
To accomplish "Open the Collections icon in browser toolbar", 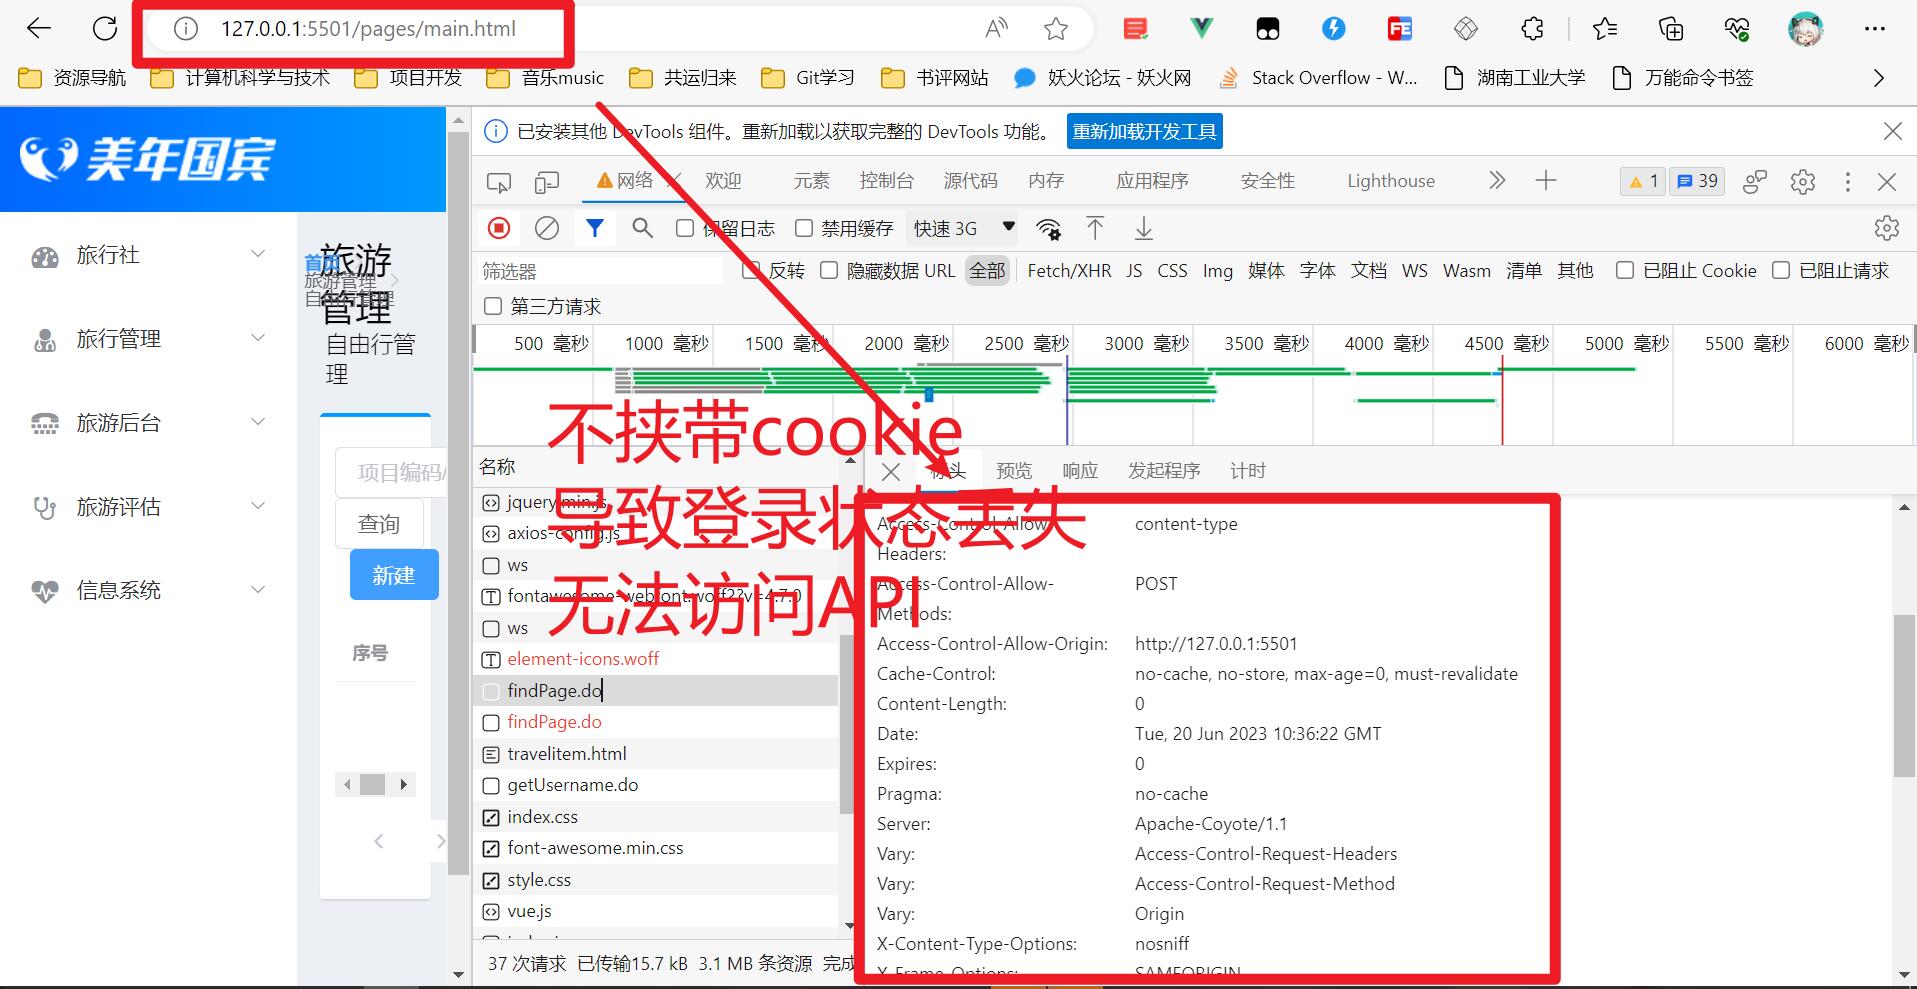I will 1671,29.
